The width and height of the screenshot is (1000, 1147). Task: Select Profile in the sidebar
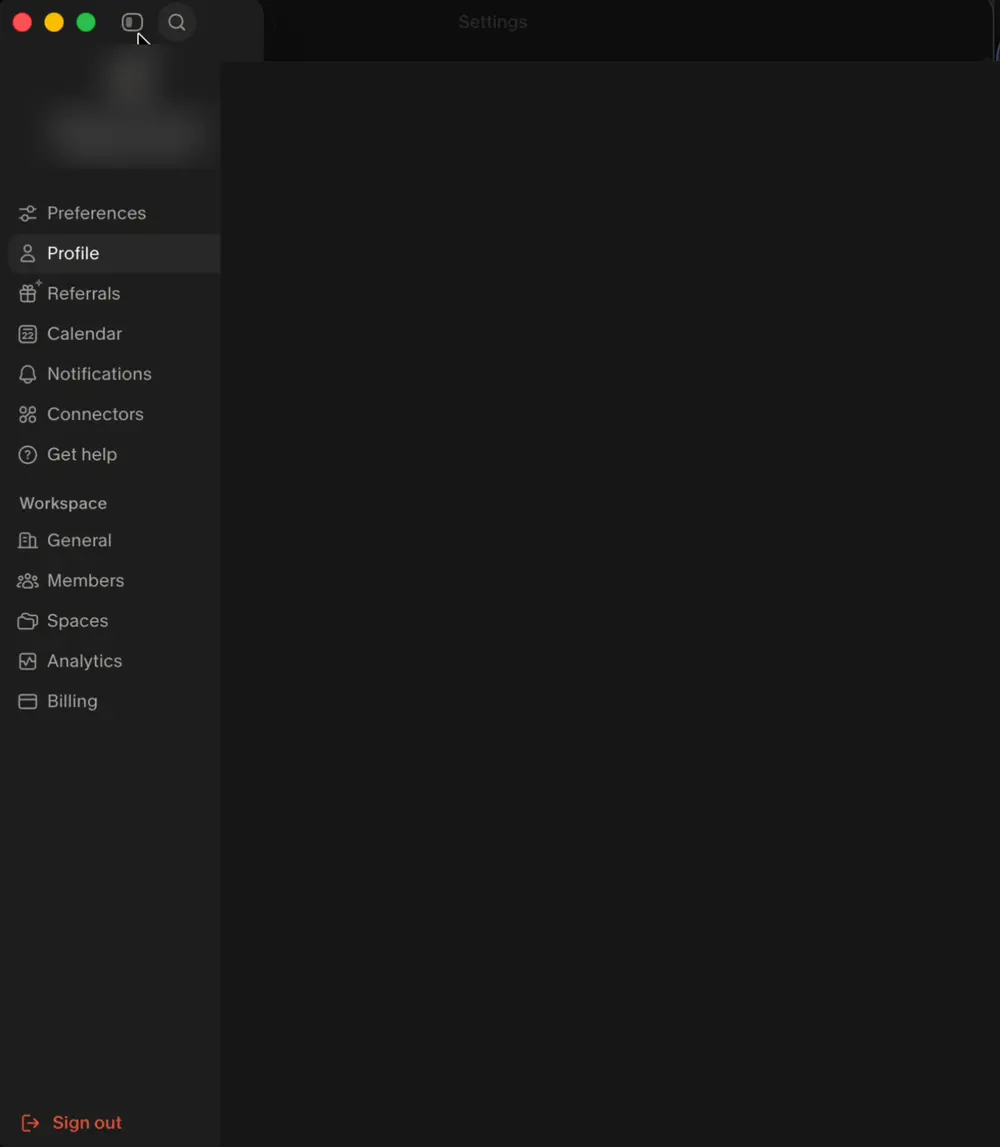[x=114, y=254]
